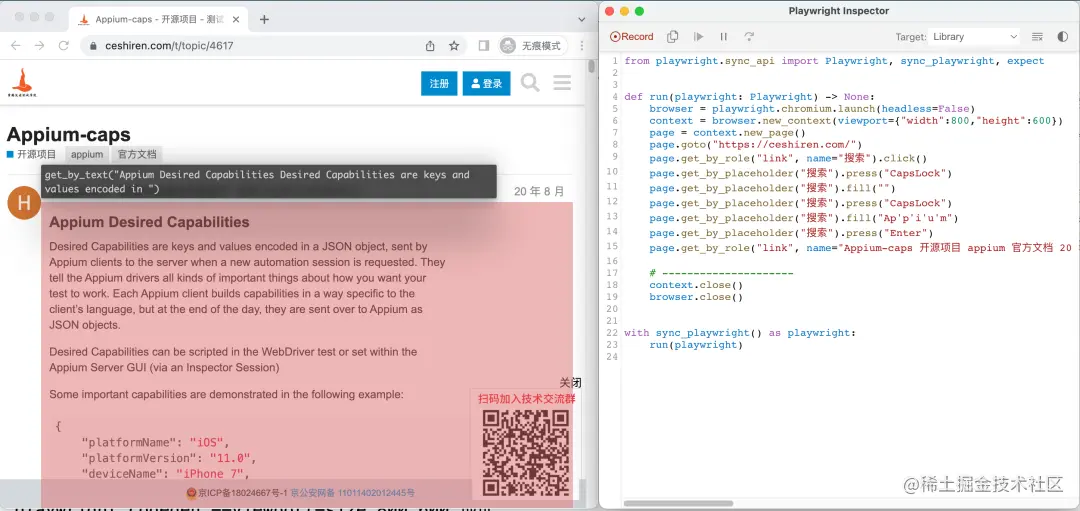Click 关闭 to close the QR popup
The height and width of the screenshot is (511, 1080).
pos(570,383)
